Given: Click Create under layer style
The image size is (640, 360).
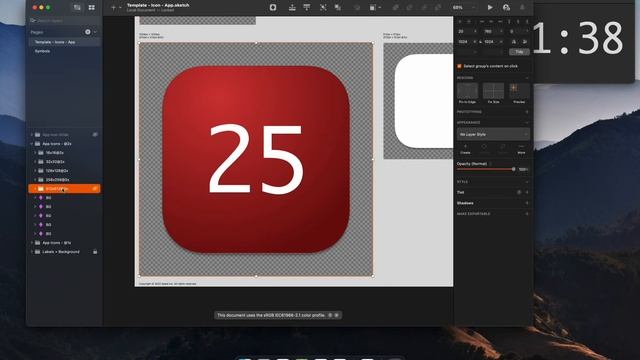Looking at the screenshot, I should 465,149.
